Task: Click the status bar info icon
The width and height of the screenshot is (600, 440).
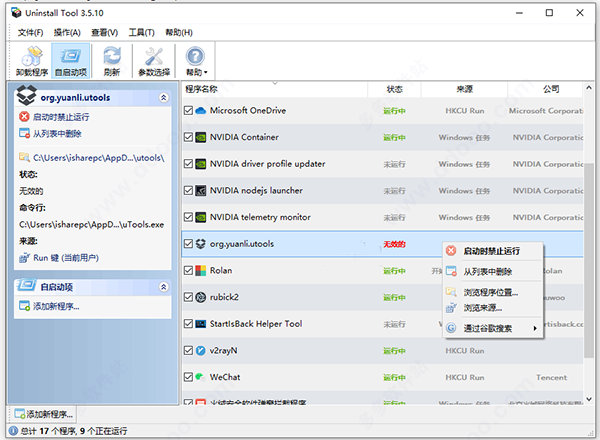Action: click(13, 431)
